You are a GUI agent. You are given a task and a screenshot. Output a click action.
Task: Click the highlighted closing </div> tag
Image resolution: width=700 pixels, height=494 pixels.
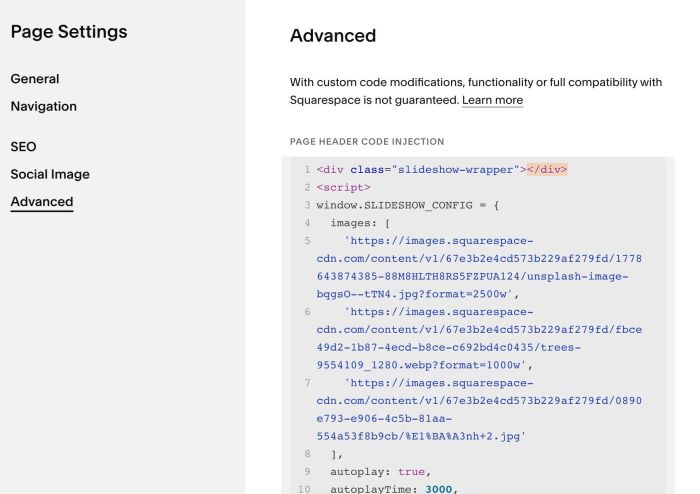pos(547,170)
